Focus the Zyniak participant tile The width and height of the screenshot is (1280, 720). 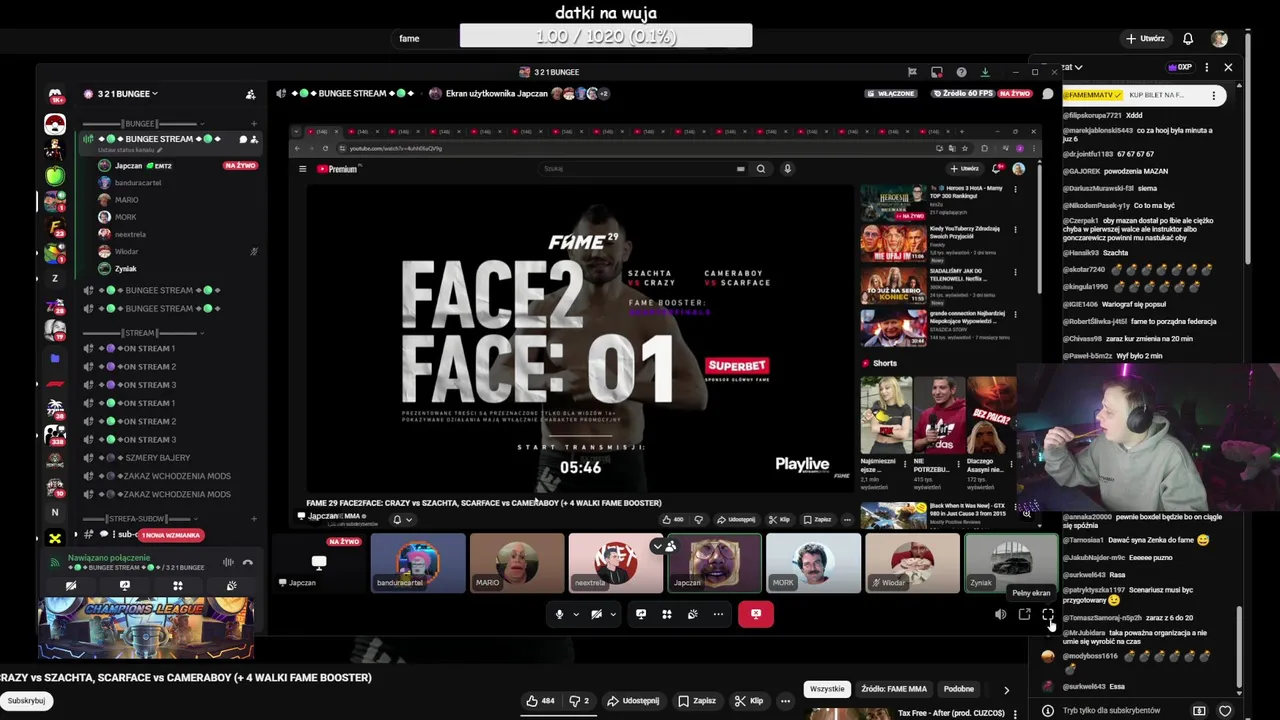click(x=1011, y=563)
